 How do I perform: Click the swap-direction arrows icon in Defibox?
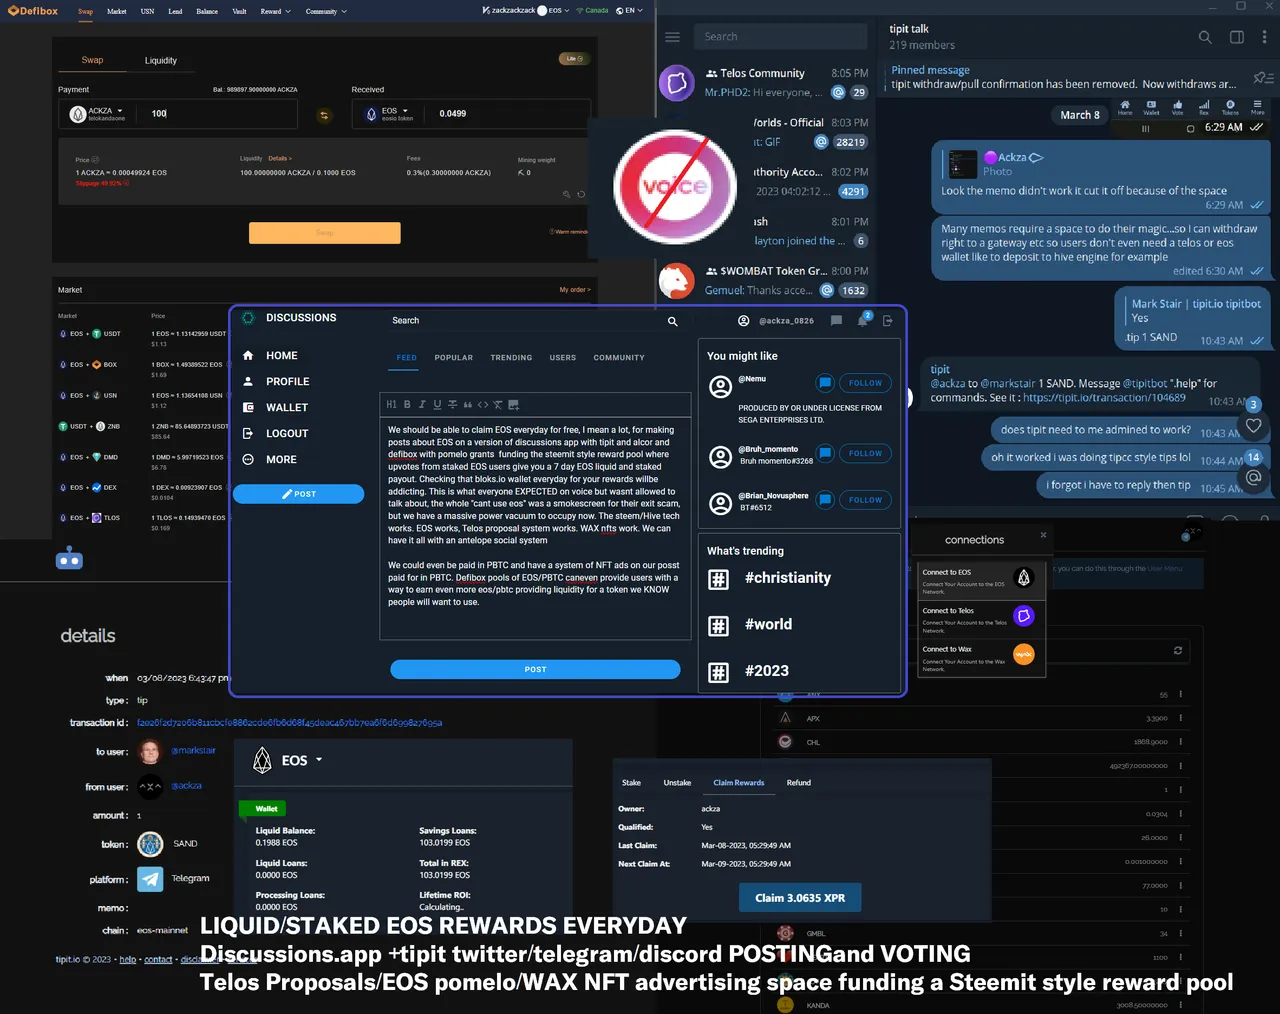point(324,116)
